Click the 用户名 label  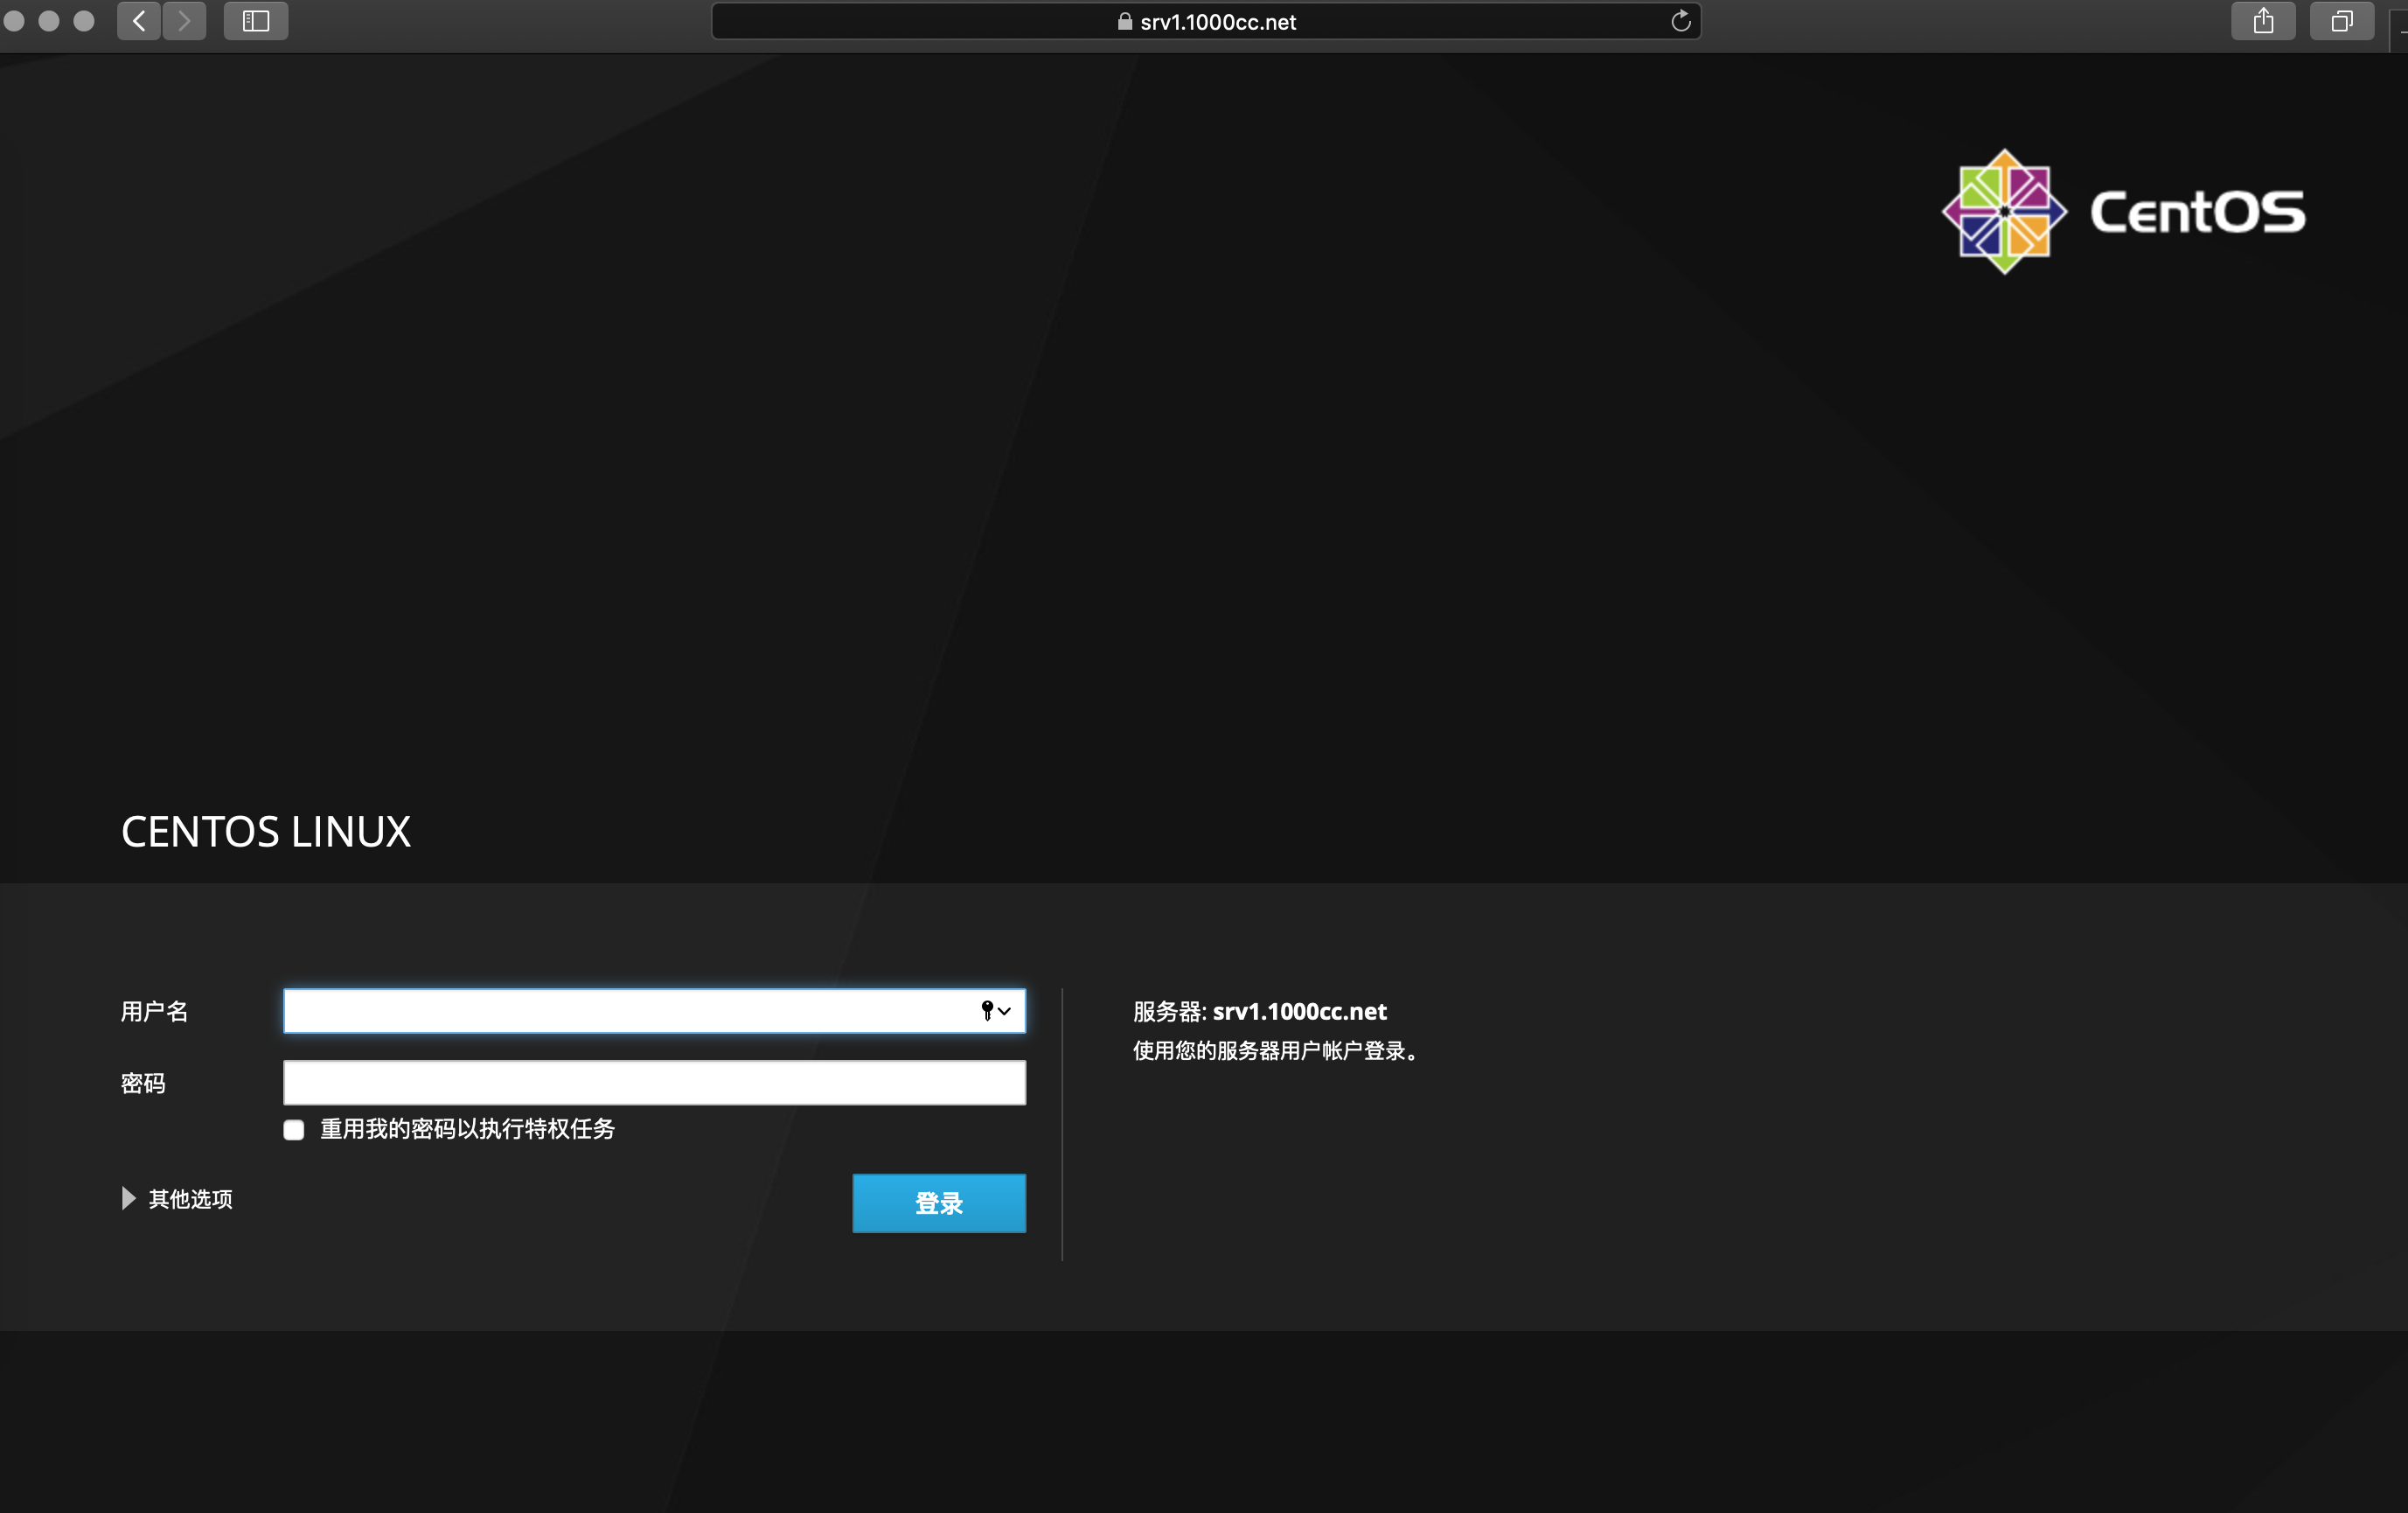click(154, 1011)
